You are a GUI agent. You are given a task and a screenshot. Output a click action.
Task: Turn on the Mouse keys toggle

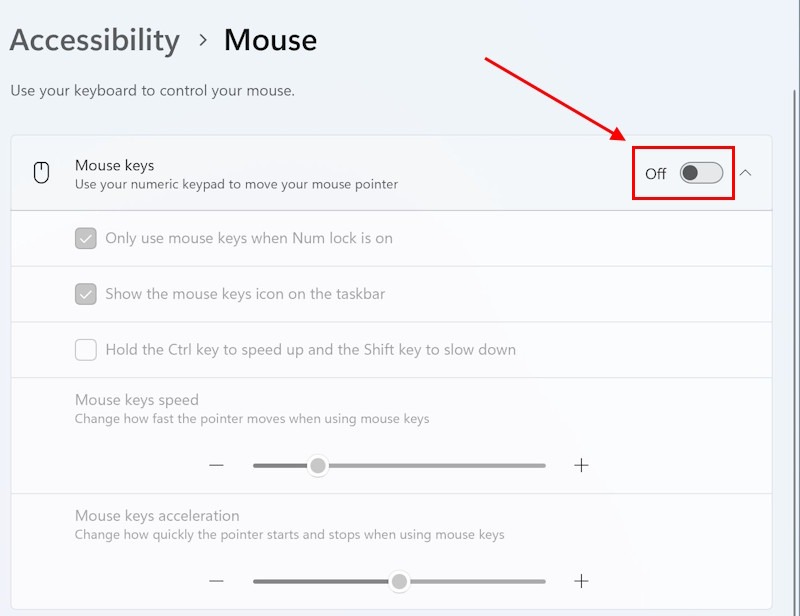tap(701, 173)
